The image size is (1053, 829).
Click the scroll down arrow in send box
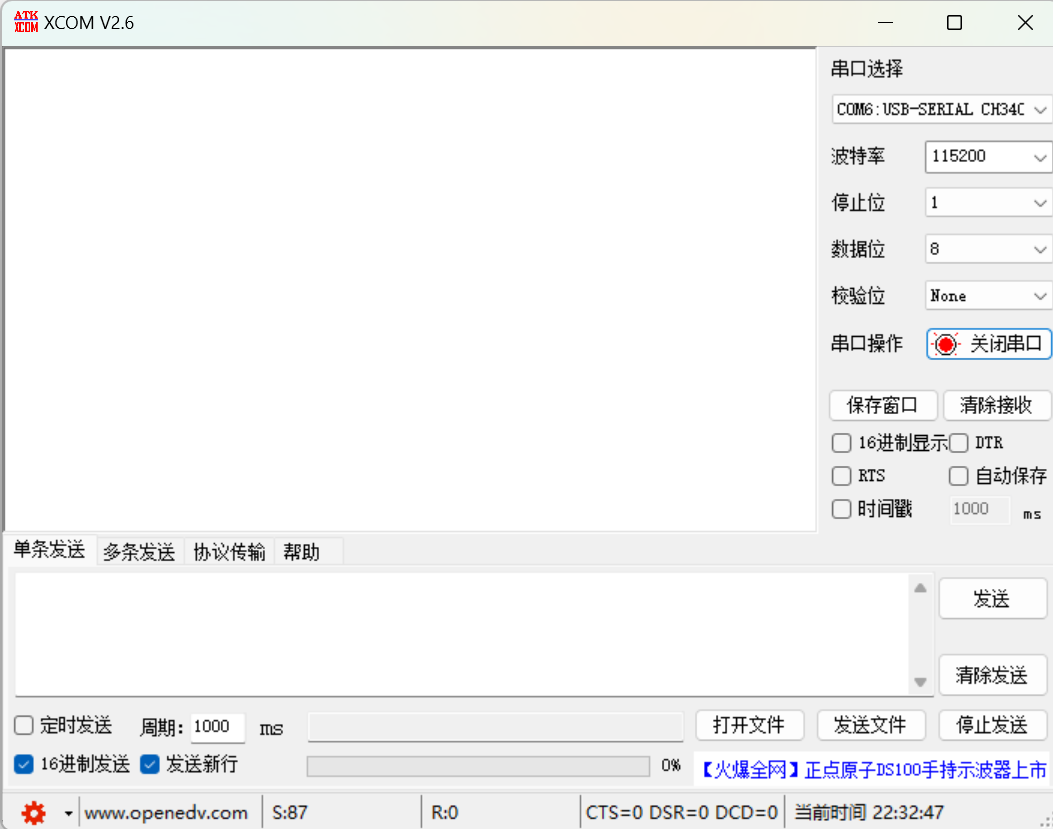point(920,682)
